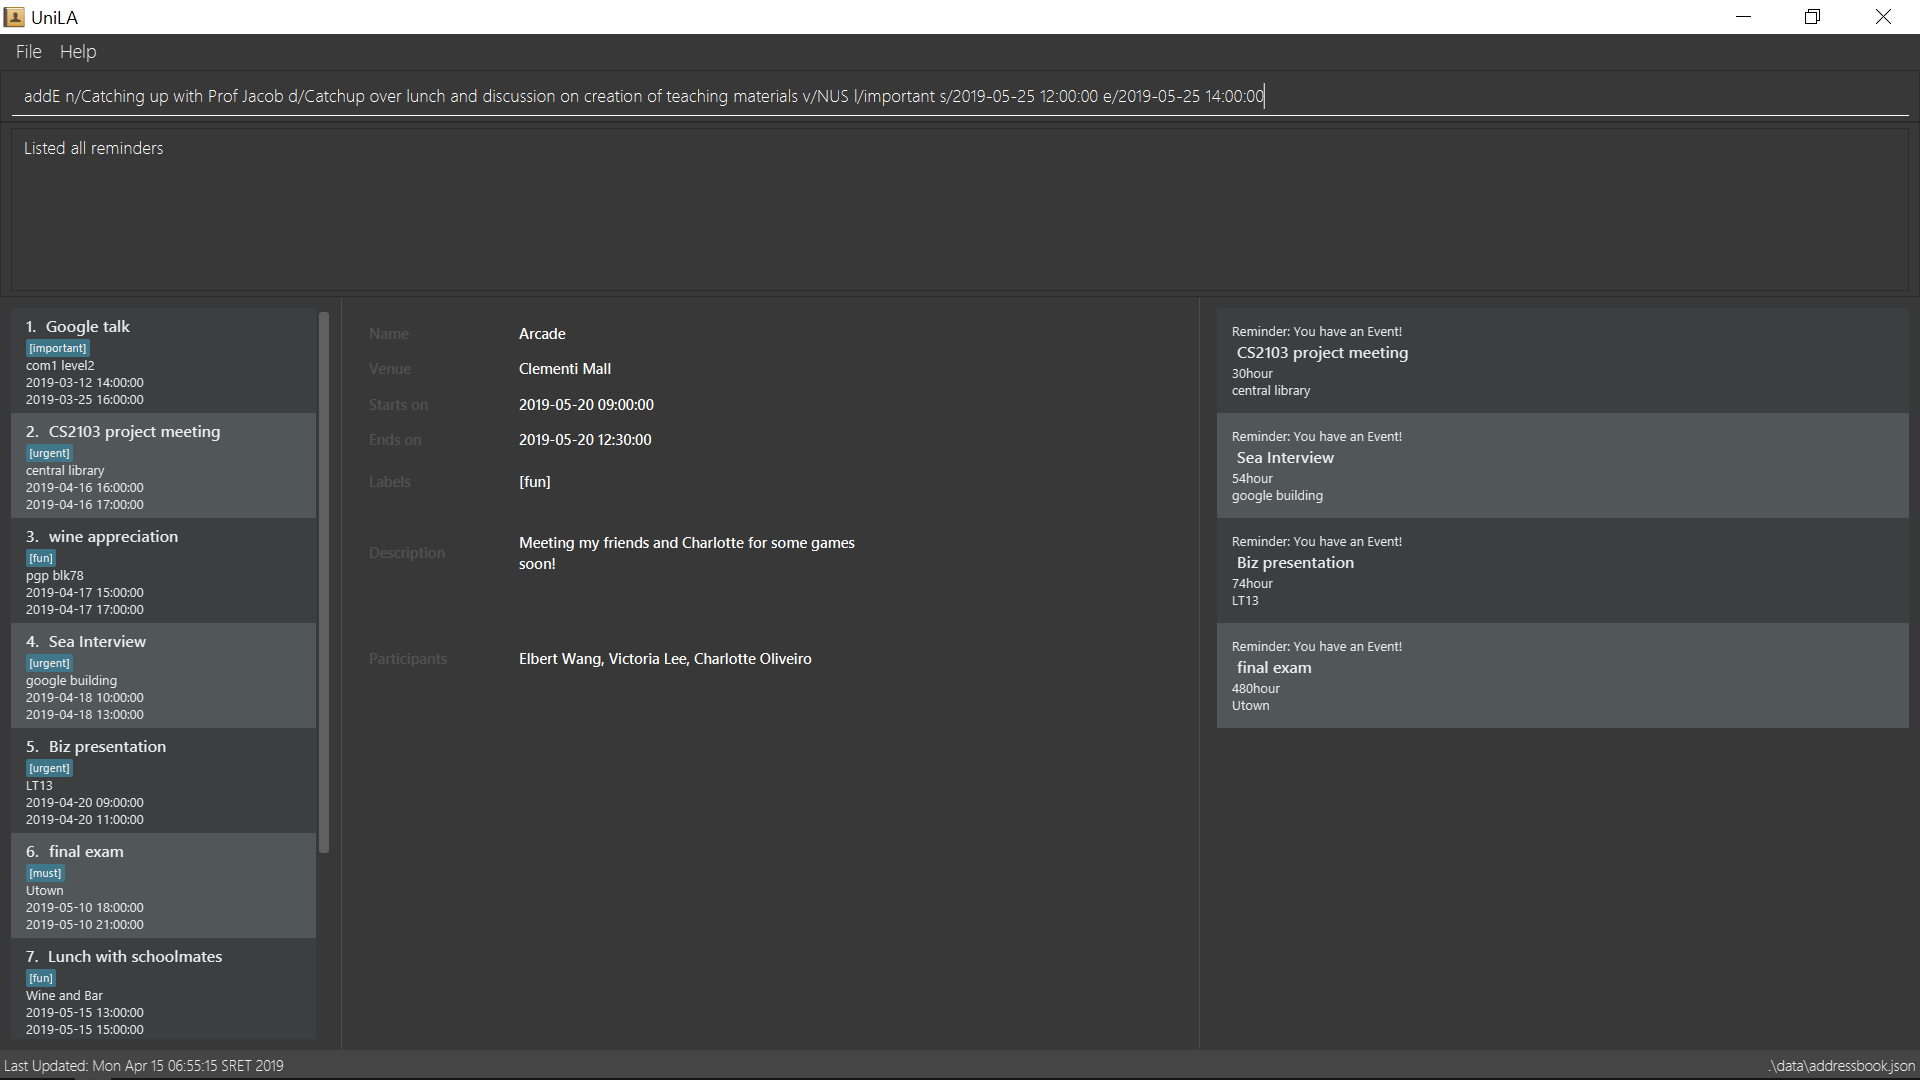Restore down the UniLA window
The height and width of the screenshot is (1080, 1920).
click(x=1812, y=17)
